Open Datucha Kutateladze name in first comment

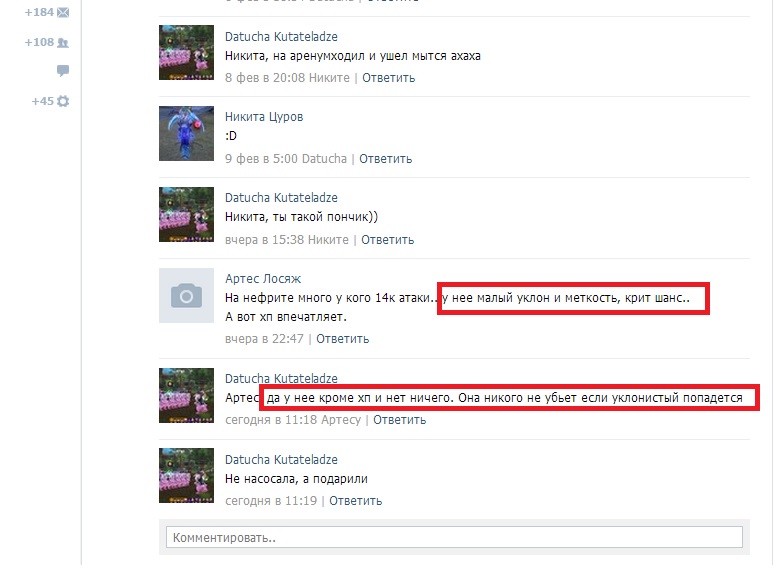281,36
